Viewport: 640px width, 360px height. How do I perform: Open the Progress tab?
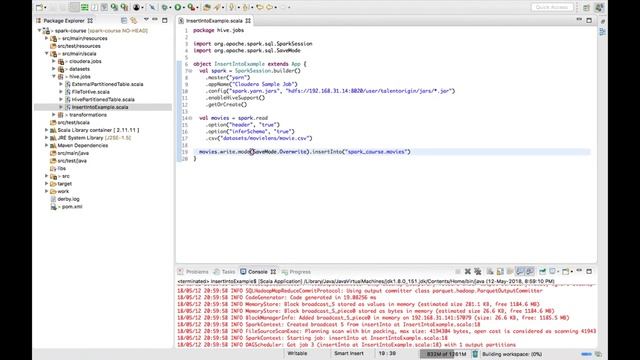click(x=297, y=272)
